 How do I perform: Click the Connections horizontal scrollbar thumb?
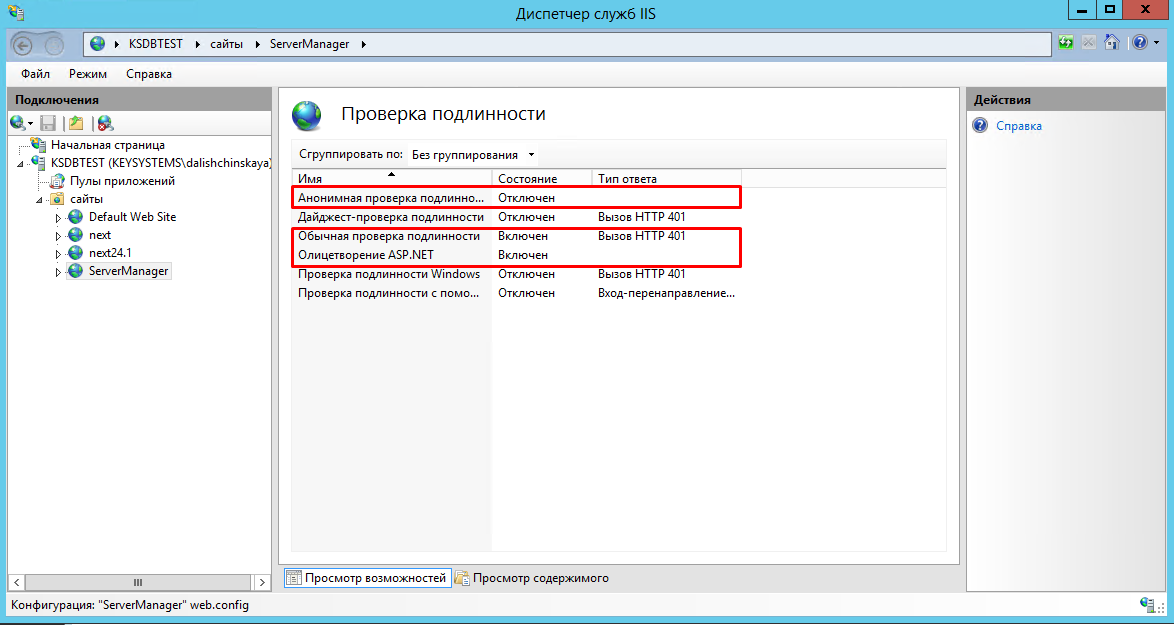pyautogui.click(x=138, y=582)
